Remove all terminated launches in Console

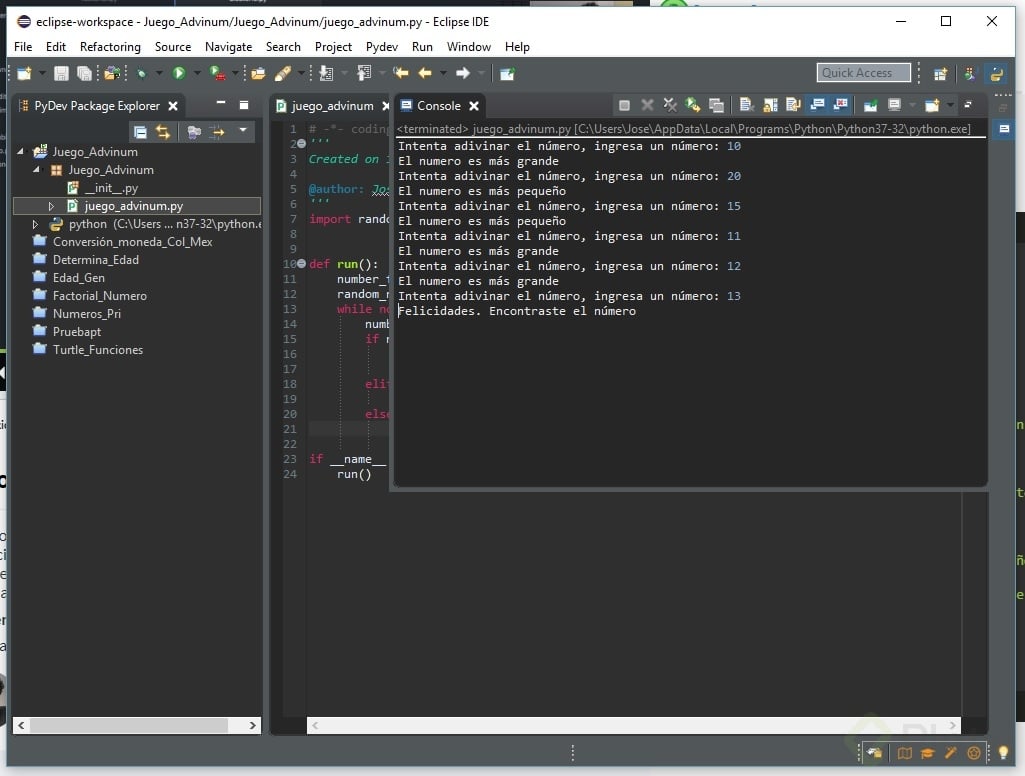tap(670, 105)
